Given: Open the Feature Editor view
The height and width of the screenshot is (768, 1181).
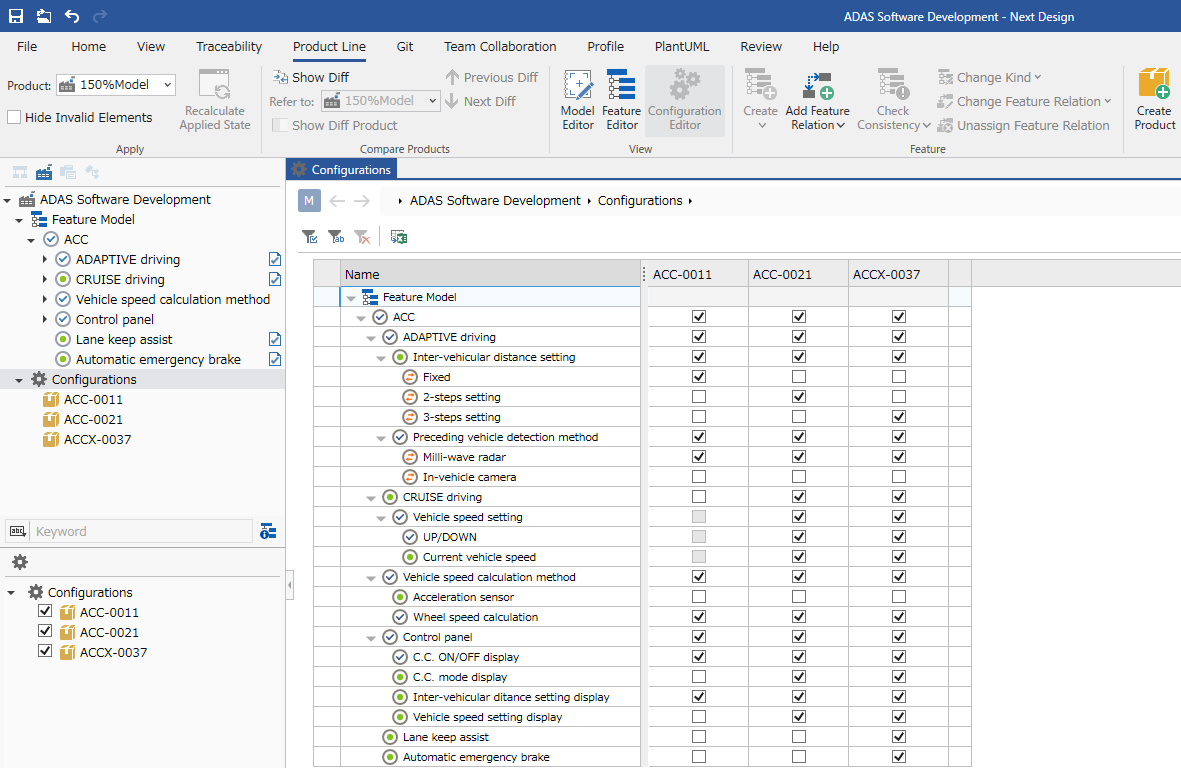Looking at the screenshot, I should click(621, 100).
